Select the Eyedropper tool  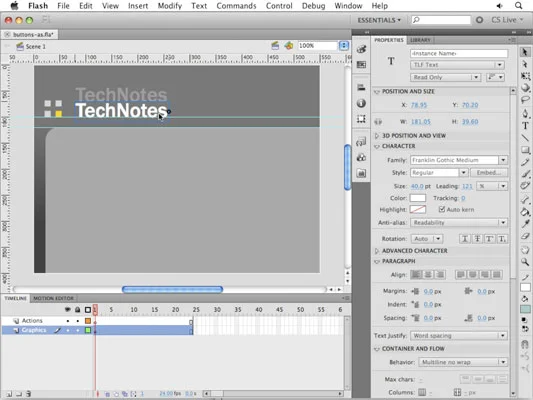pos(525,224)
